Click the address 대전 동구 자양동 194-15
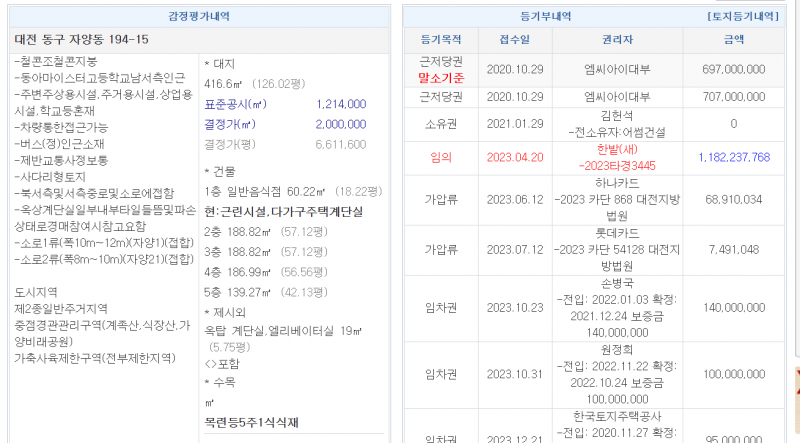Image resolution: width=800 pixels, height=443 pixels. coord(82,39)
